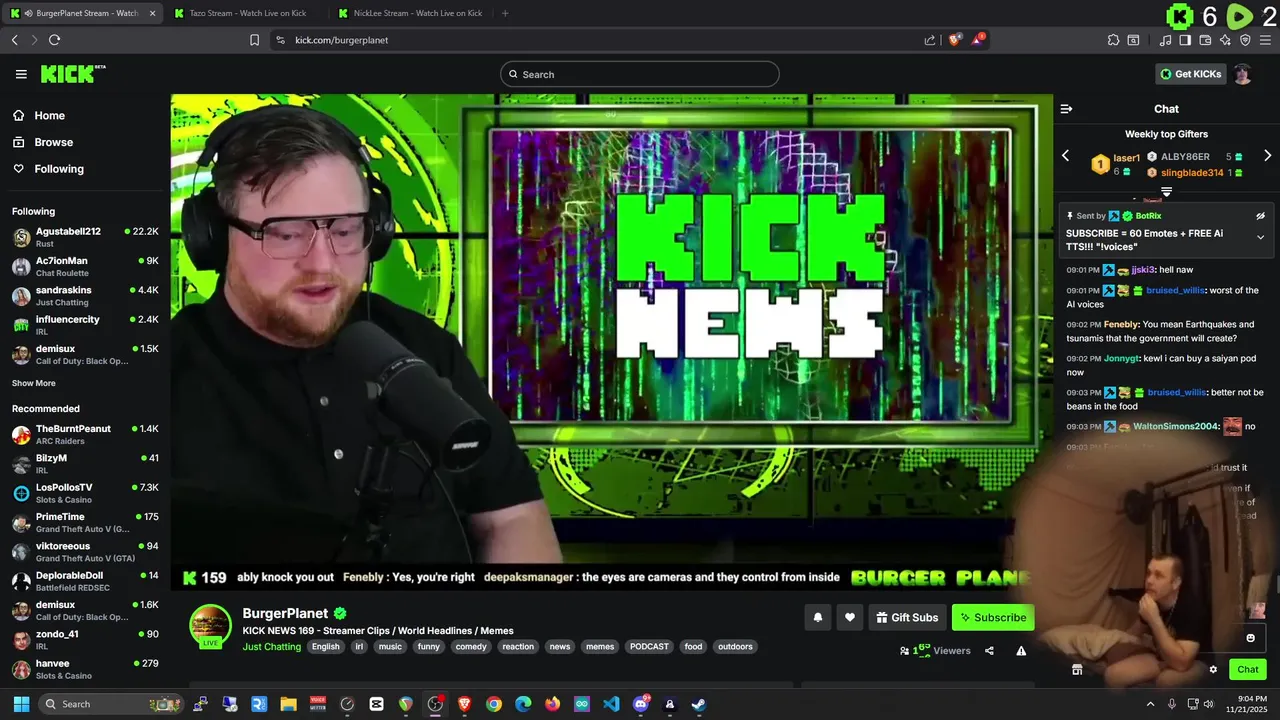The width and height of the screenshot is (1280, 720).
Task: Expand following list with Show More
Action: click(x=34, y=383)
